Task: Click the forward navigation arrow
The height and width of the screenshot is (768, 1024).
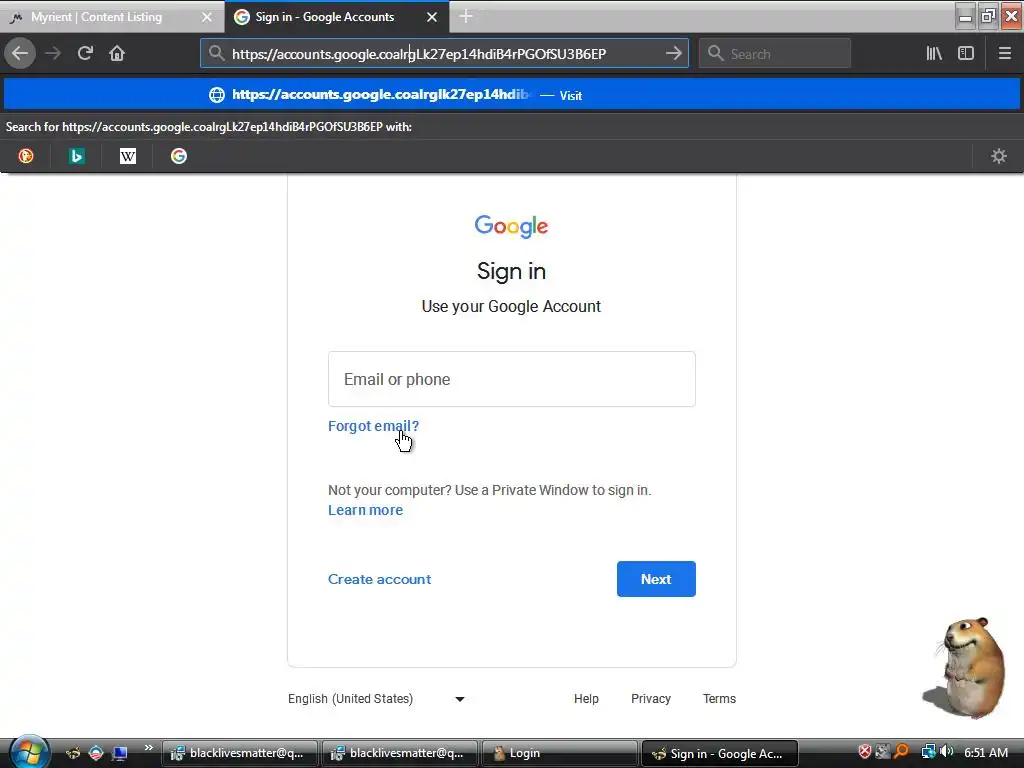Action: pyautogui.click(x=53, y=54)
